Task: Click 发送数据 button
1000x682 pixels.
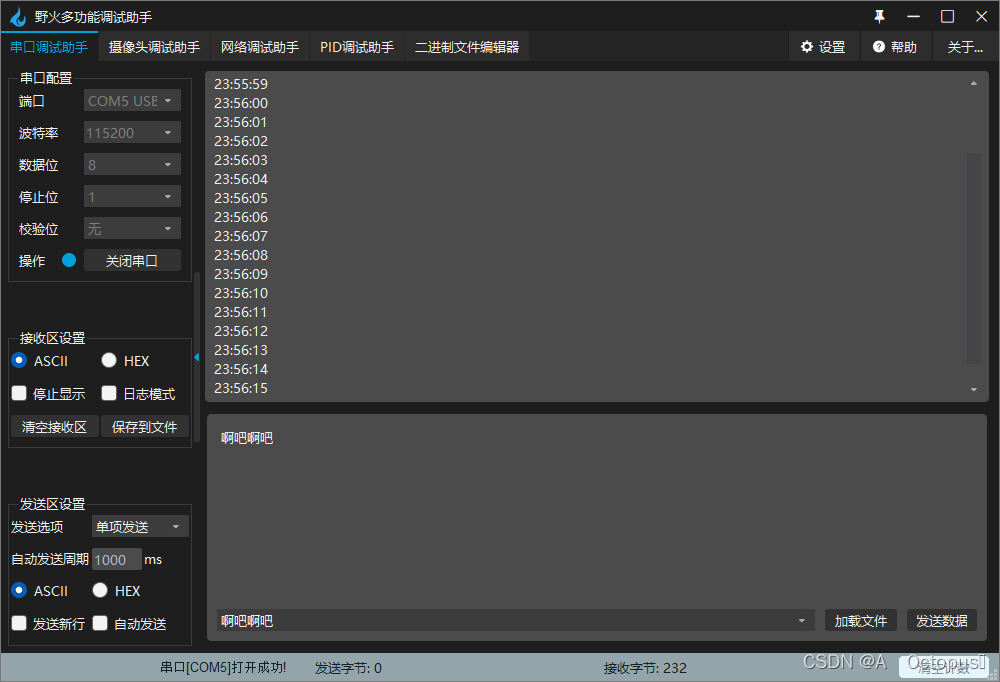Action: pyautogui.click(x=942, y=621)
